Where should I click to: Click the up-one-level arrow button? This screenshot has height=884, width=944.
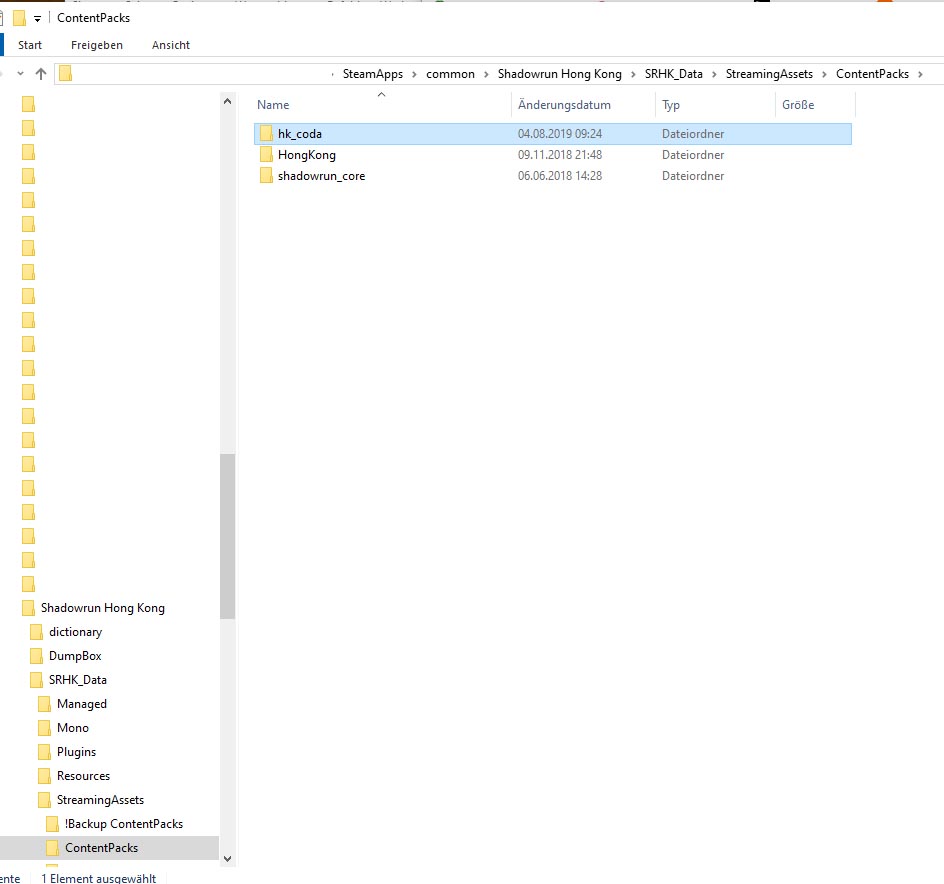tap(41, 74)
